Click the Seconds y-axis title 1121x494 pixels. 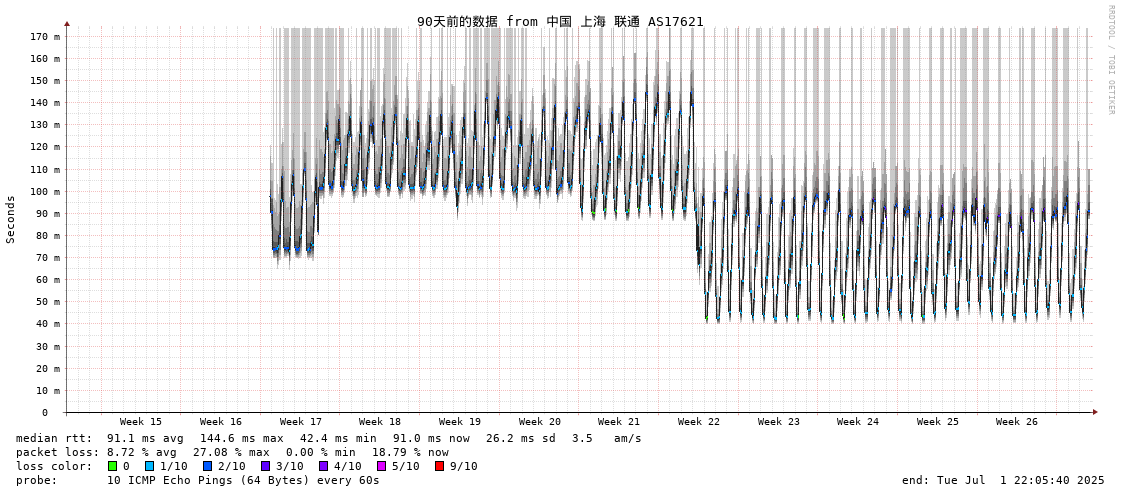pos(11,219)
